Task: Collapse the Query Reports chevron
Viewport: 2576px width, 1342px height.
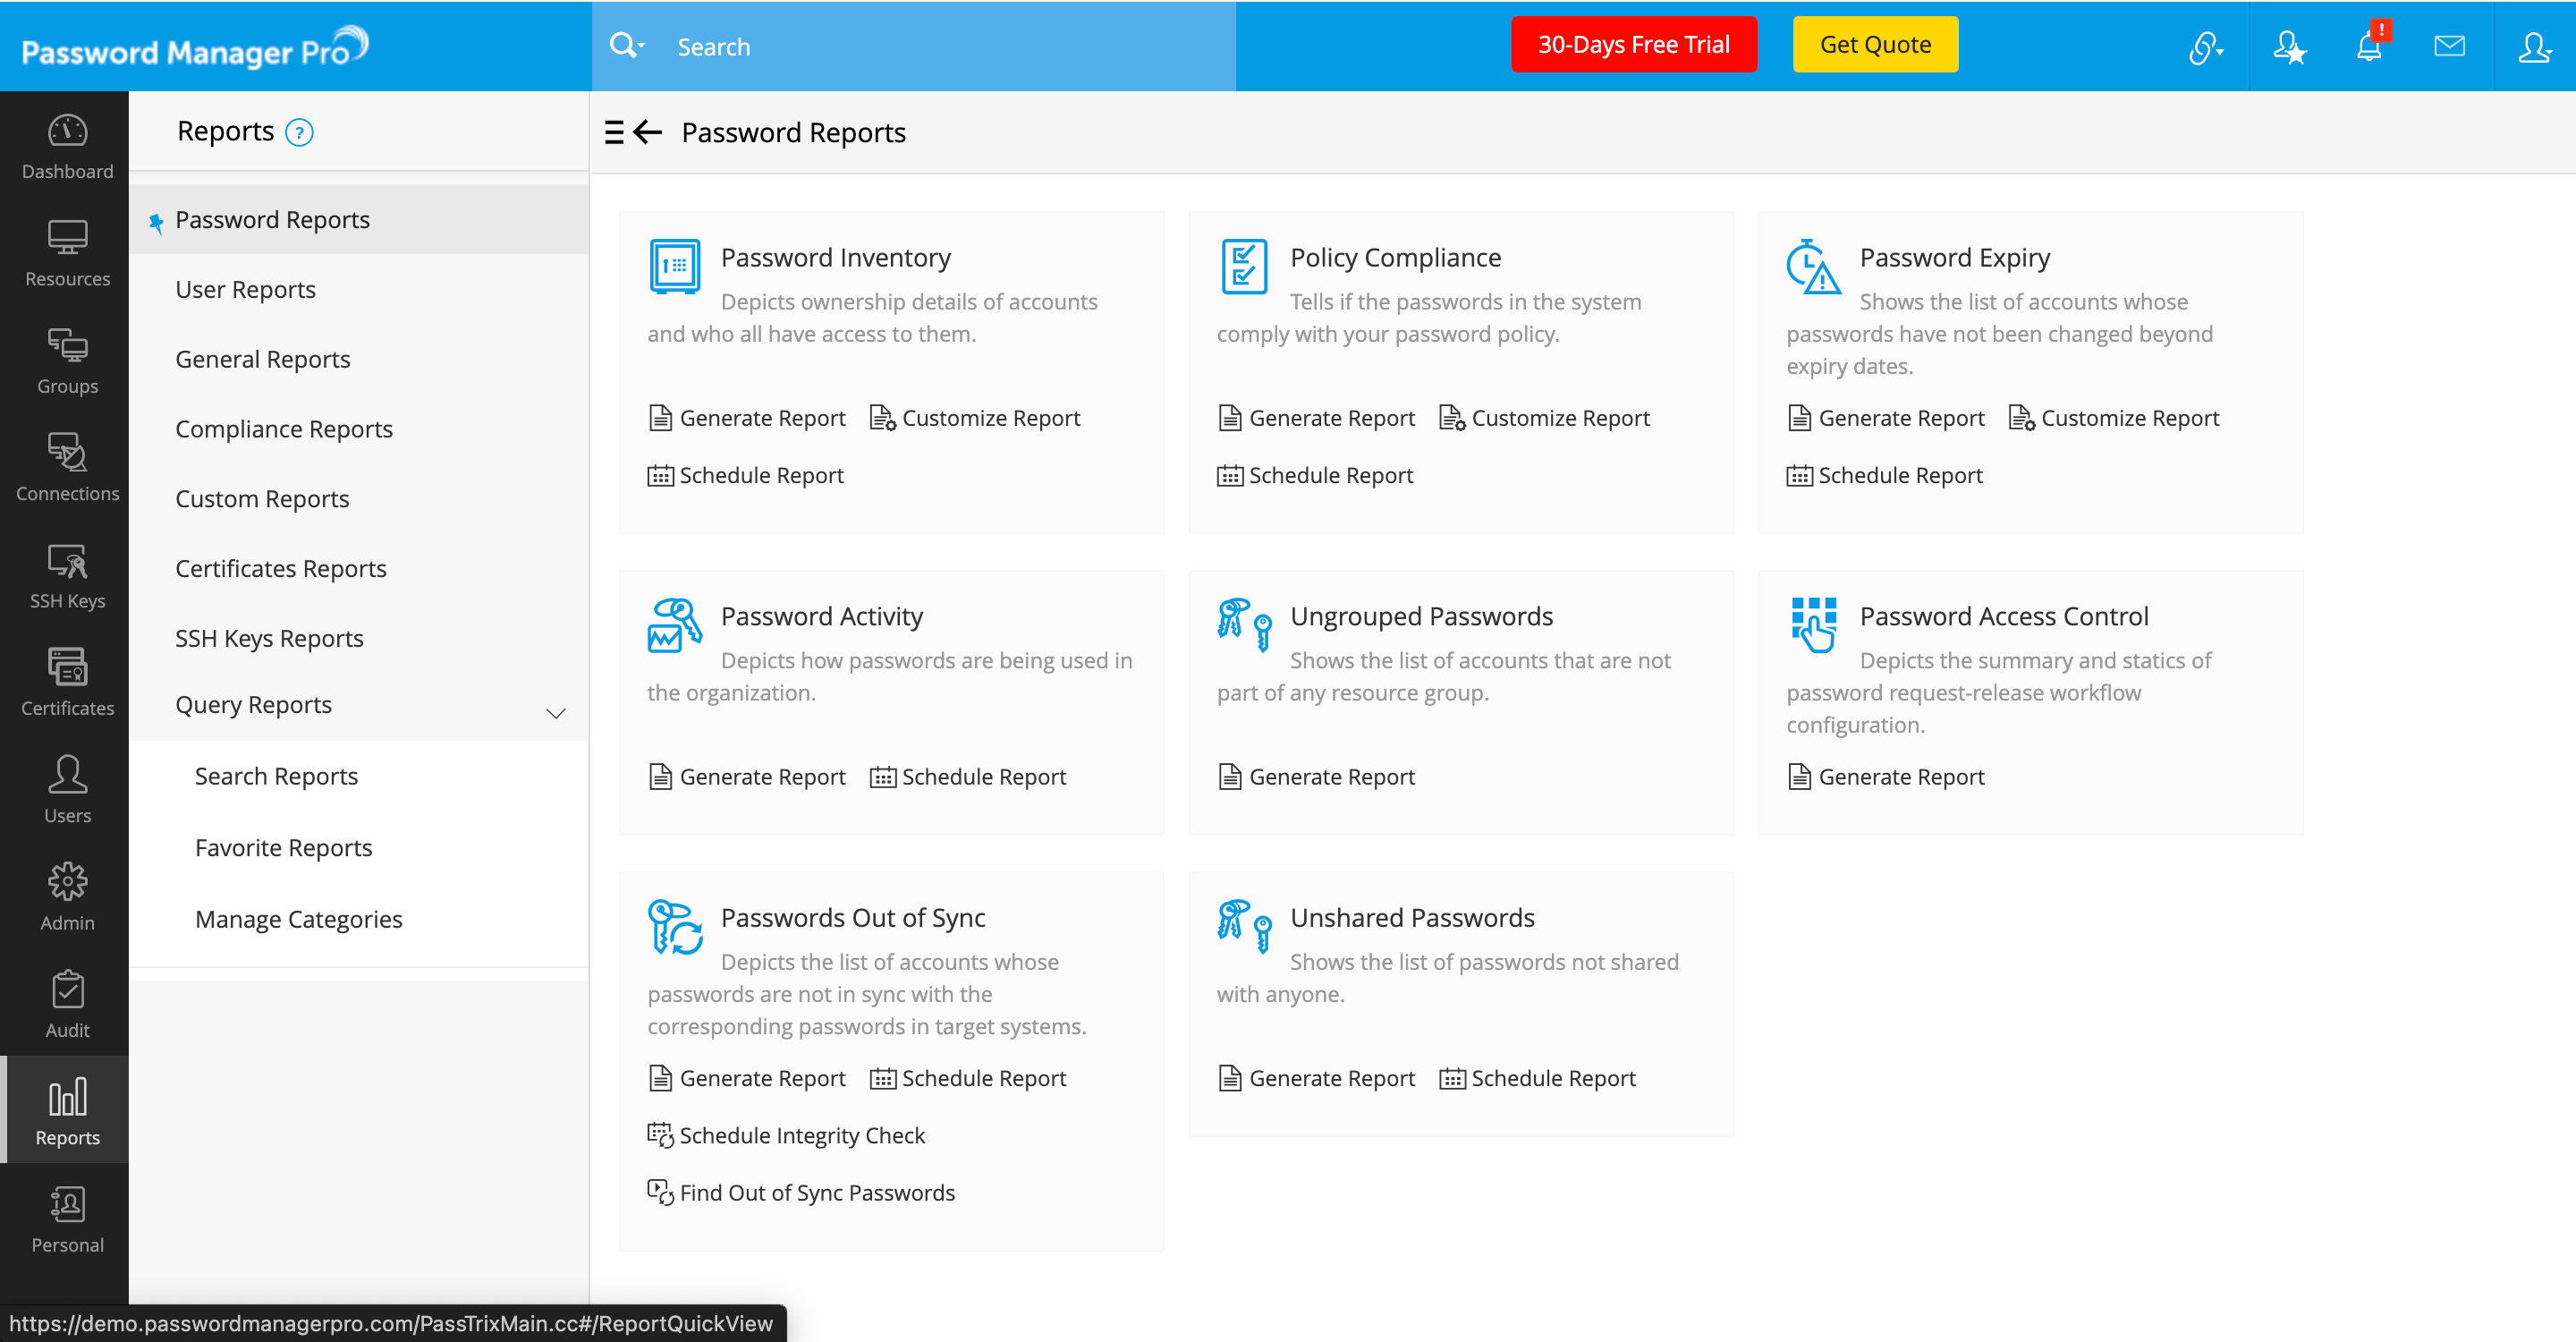Action: 556,712
